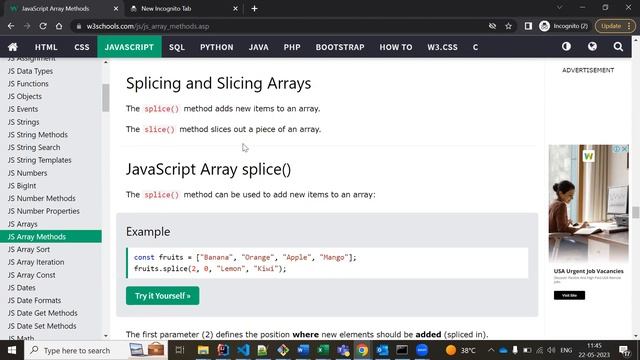The width and height of the screenshot is (640, 360).
Task: Click the USA Urgent Job Vacancies ad image
Action: coord(589,204)
